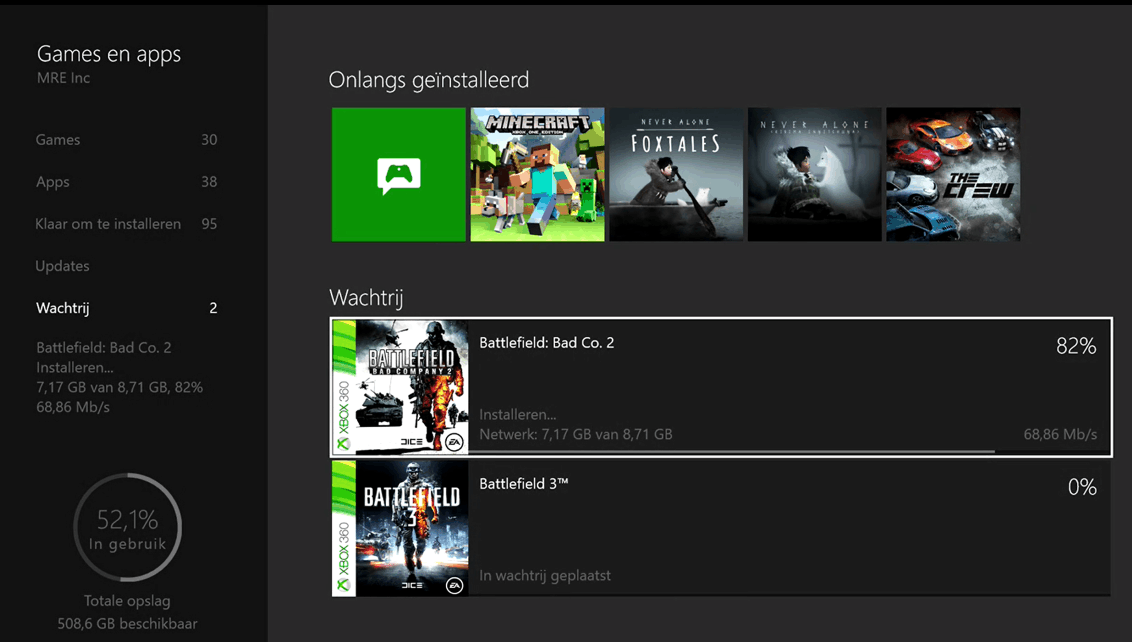Click the Battlefield Bad Company 2 cover art
The width and height of the screenshot is (1132, 642).
coord(400,387)
